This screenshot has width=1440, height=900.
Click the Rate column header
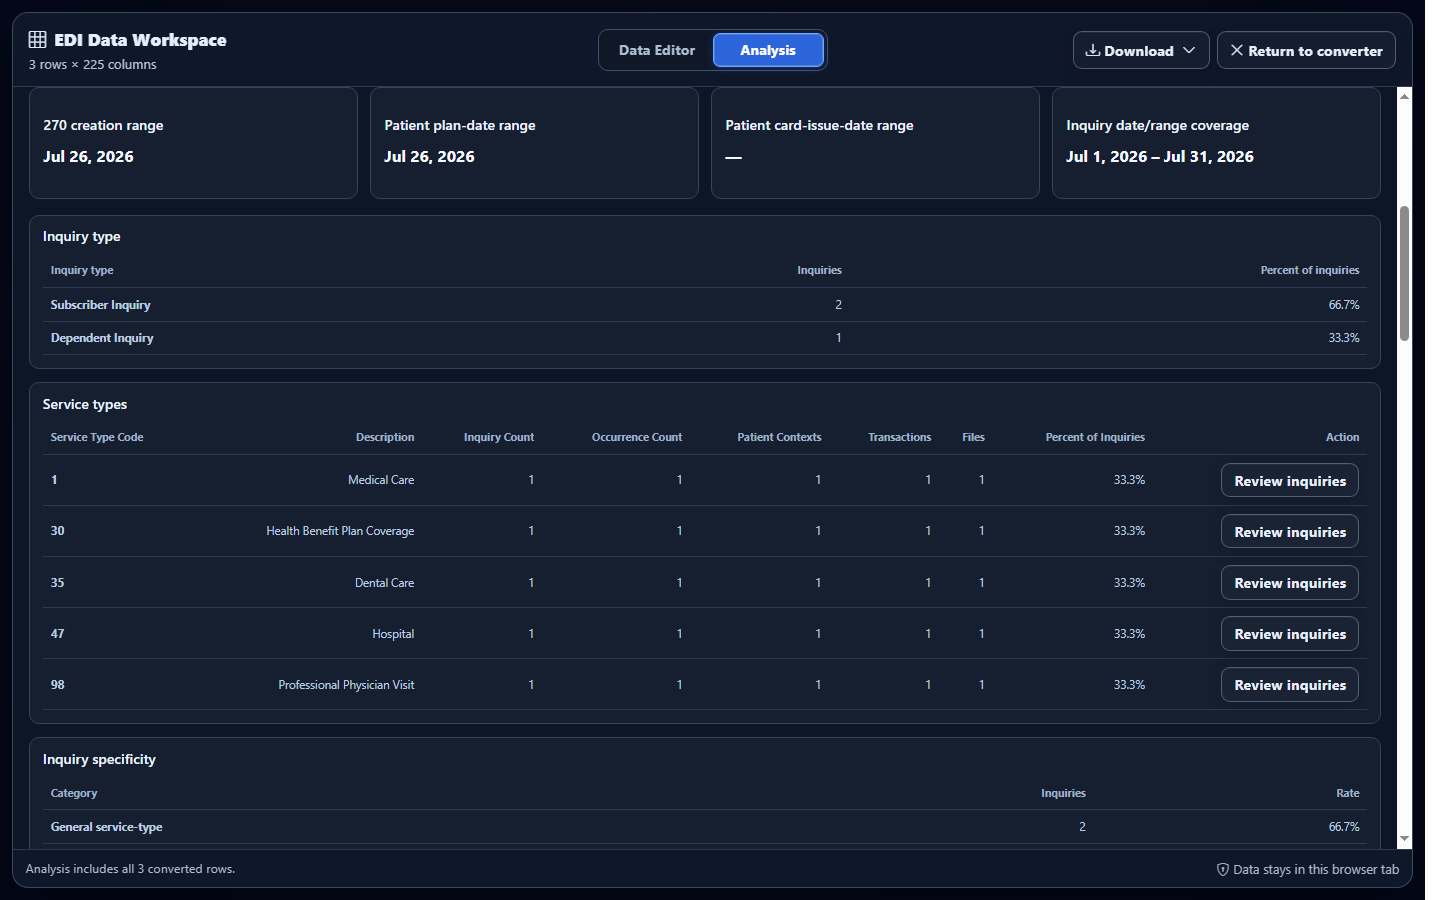tap(1347, 793)
